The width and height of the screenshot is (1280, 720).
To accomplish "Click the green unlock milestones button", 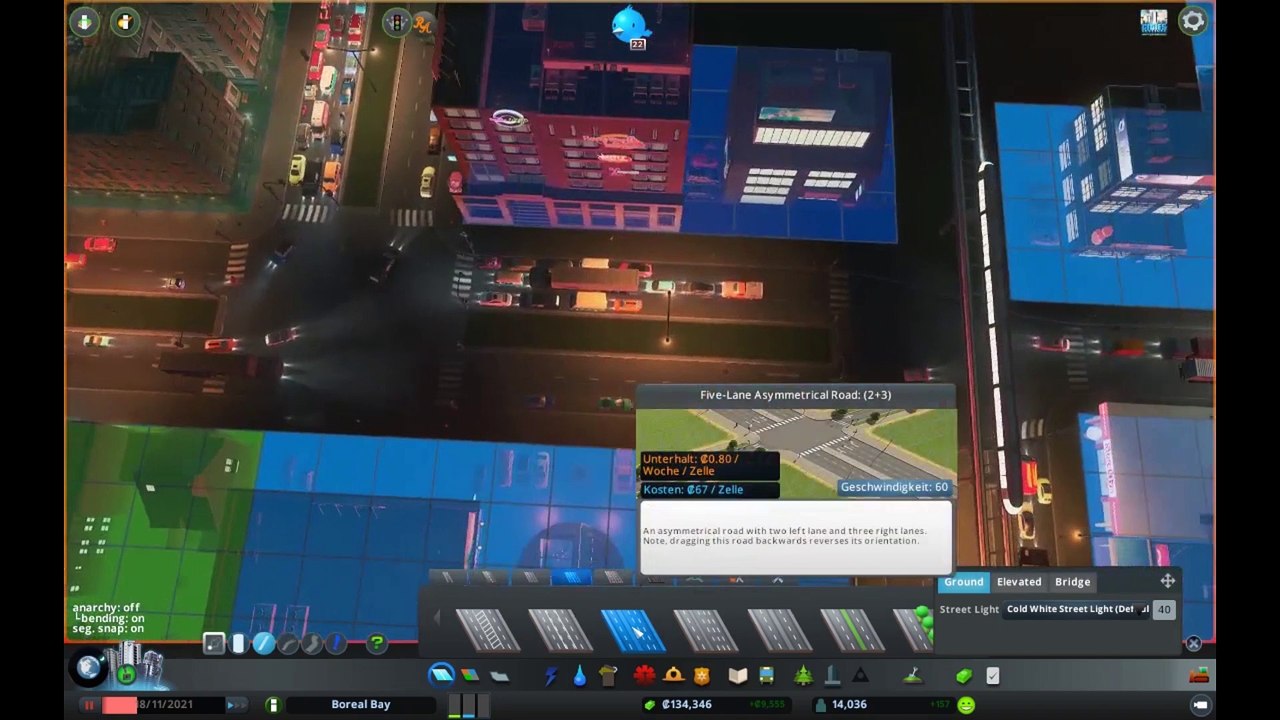I will click(x=127, y=674).
